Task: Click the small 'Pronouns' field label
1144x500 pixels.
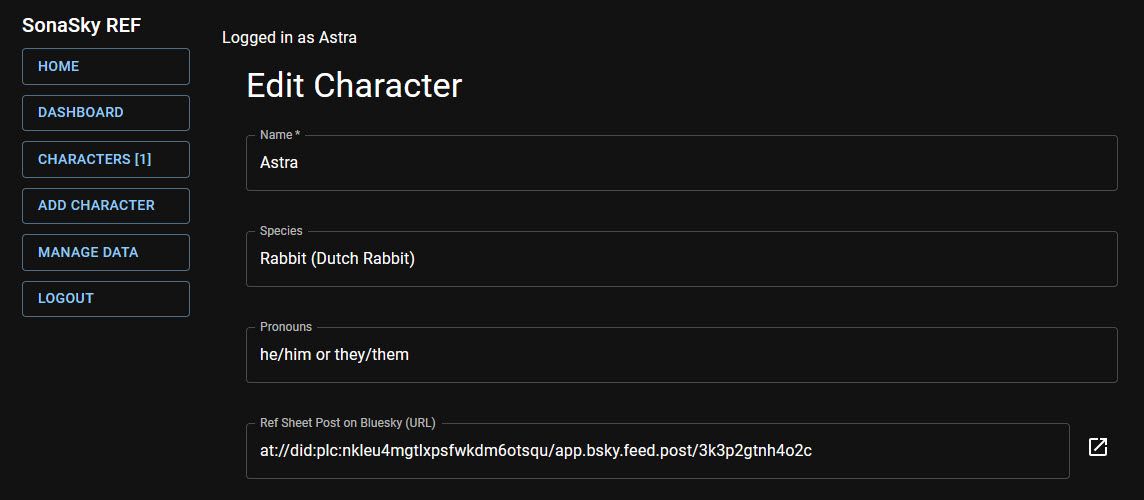Action: pyautogui.click(x=286, y=327)
